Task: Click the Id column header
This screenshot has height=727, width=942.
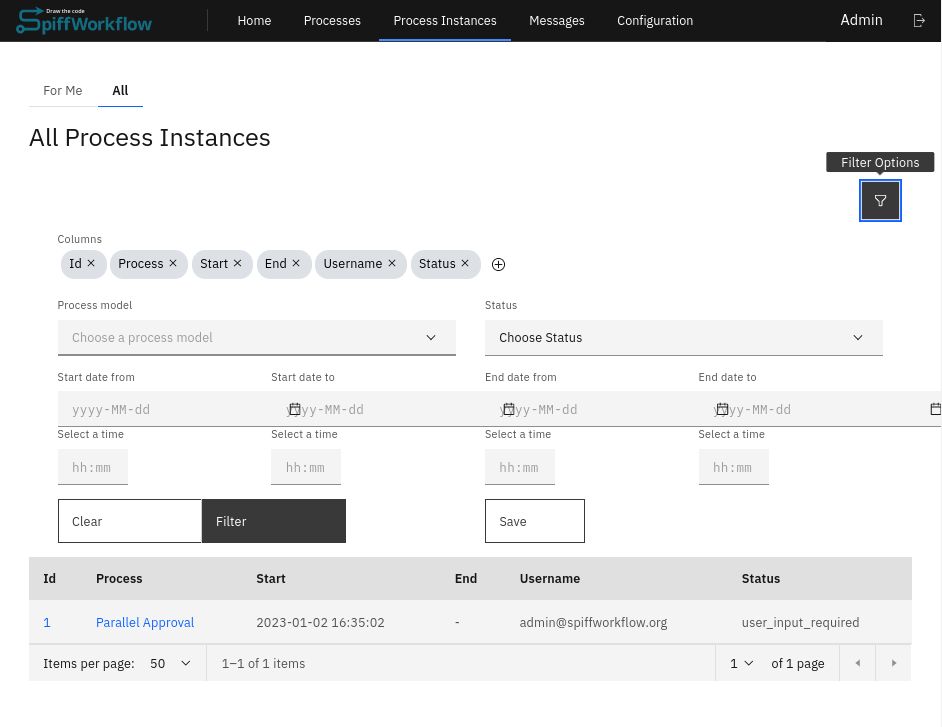Action: pyautogui.click(x=49, y=579)
